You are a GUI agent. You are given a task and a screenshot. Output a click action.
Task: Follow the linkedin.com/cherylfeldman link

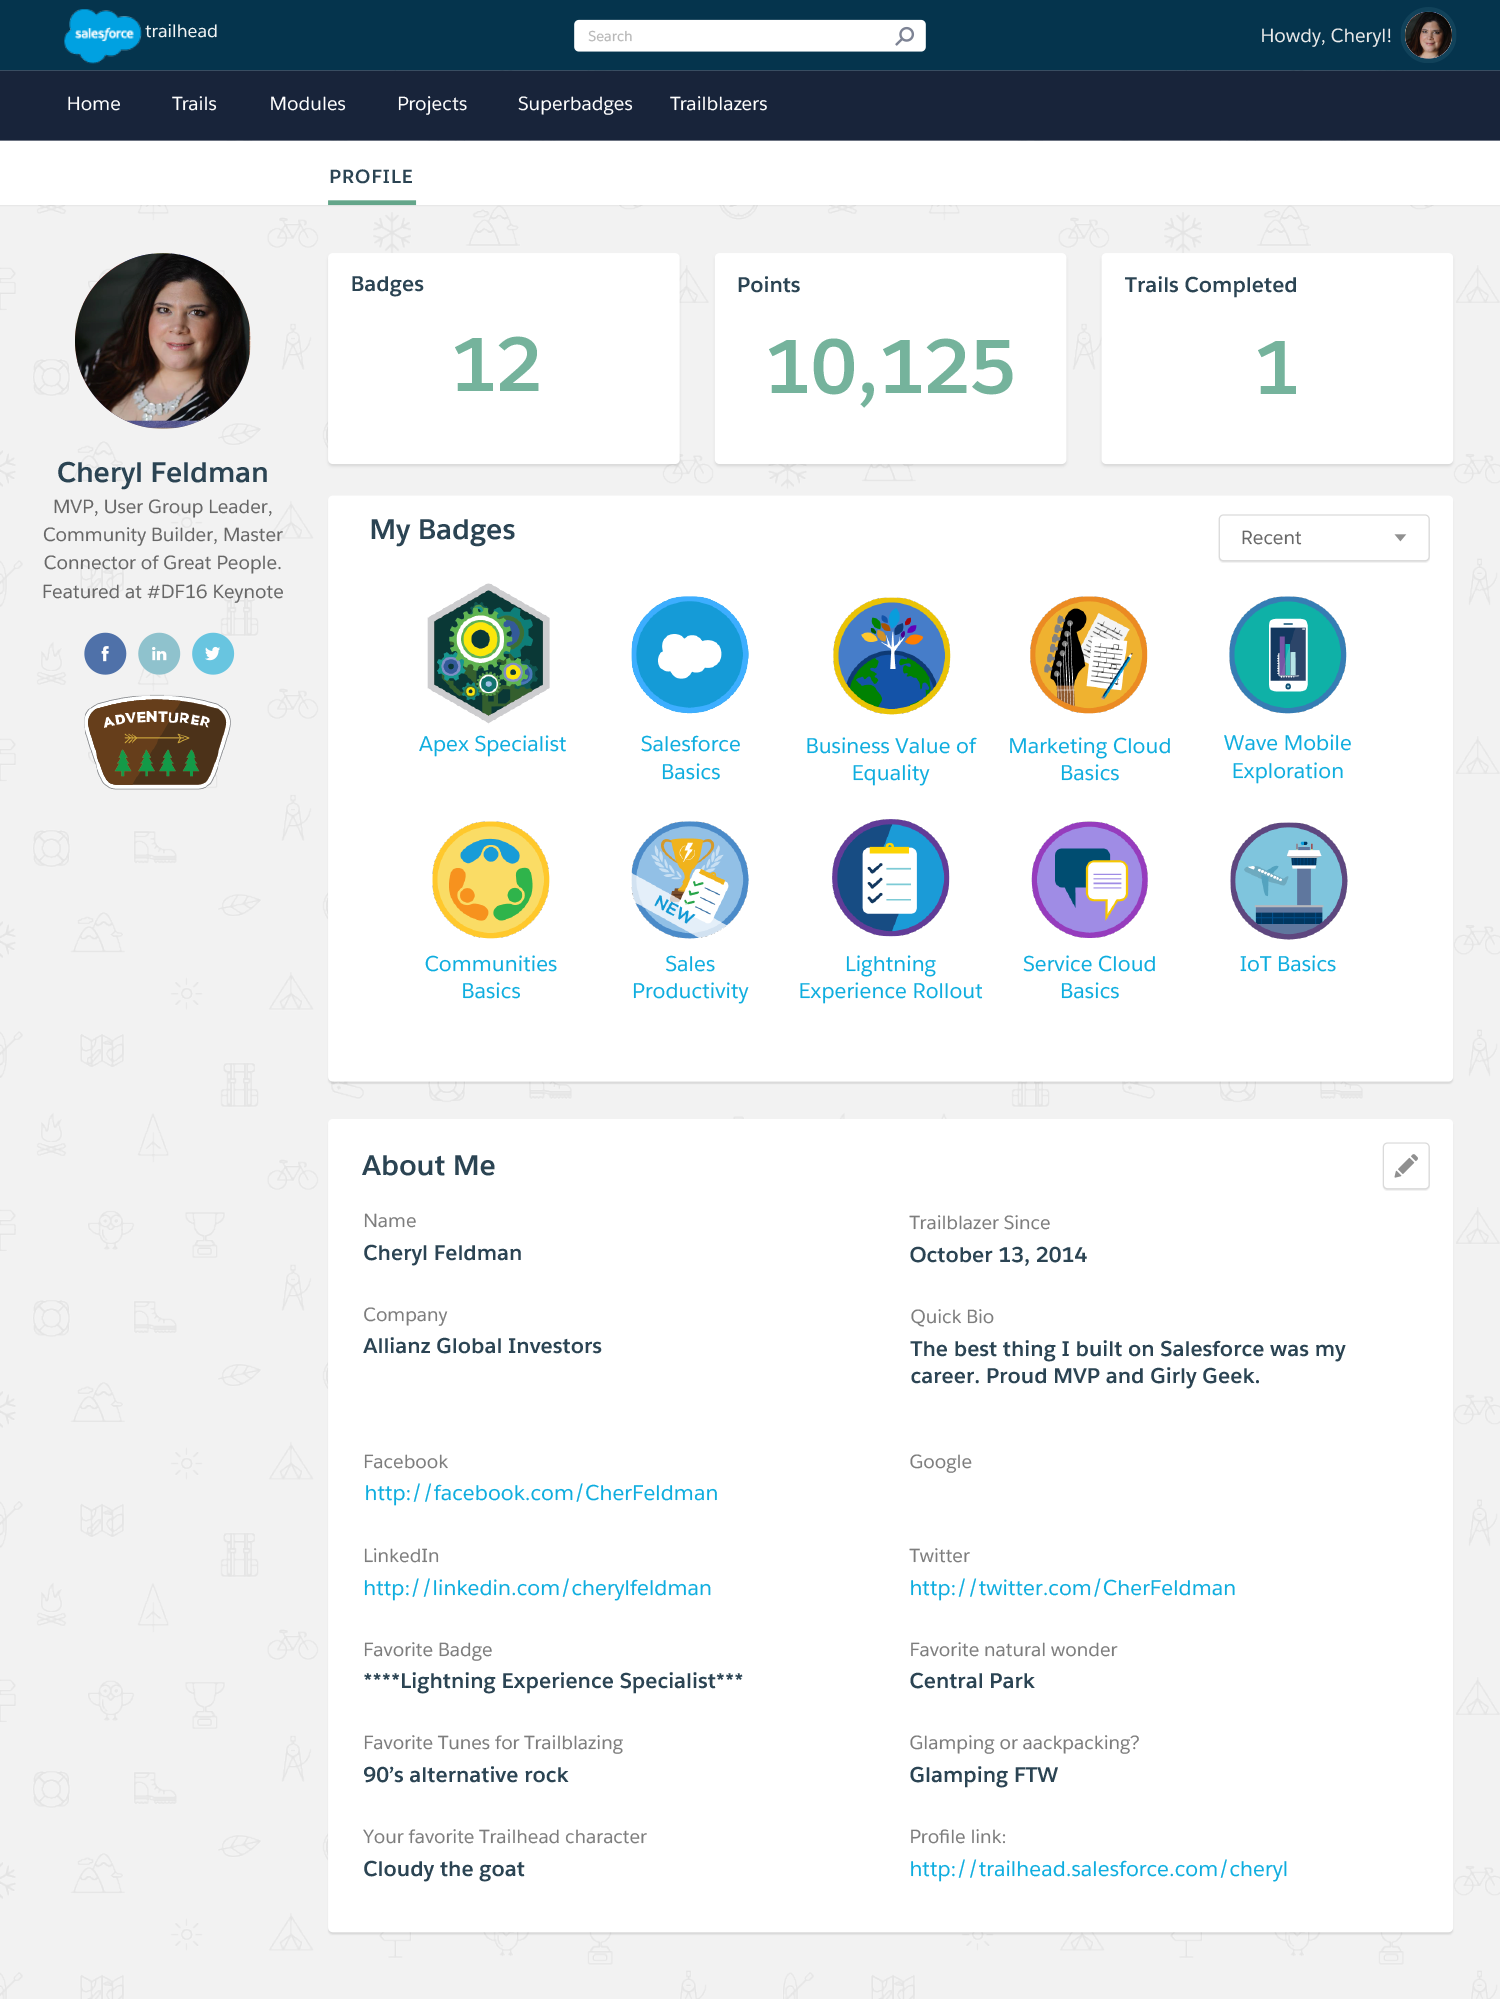538,1588
